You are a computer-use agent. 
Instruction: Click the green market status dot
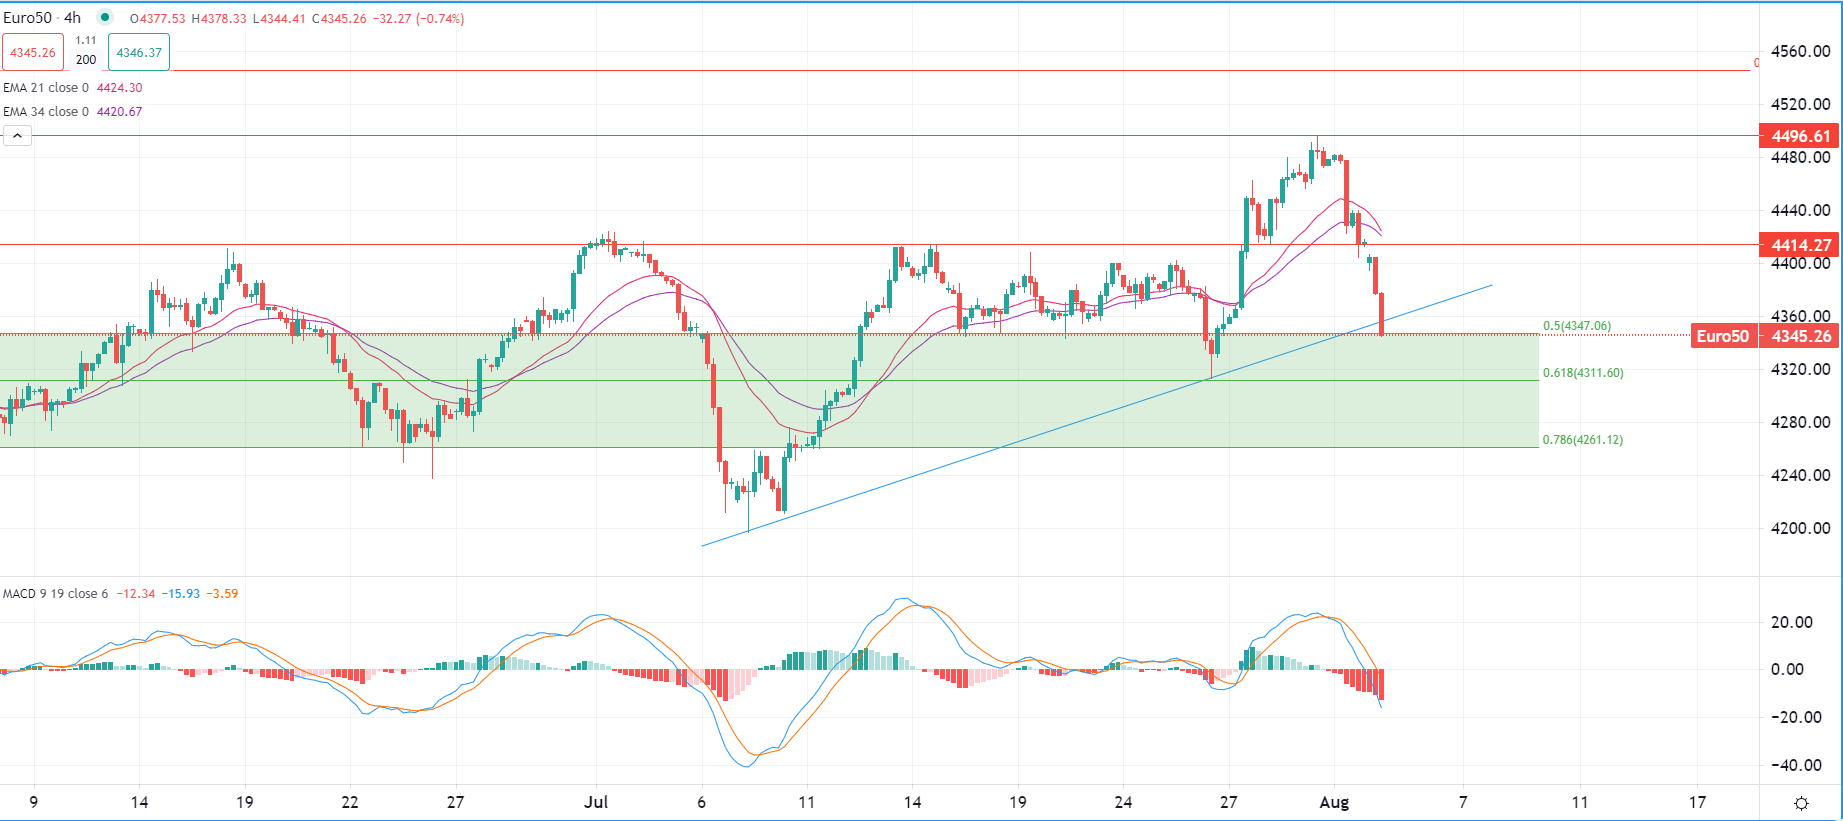(x=106, y=18)
